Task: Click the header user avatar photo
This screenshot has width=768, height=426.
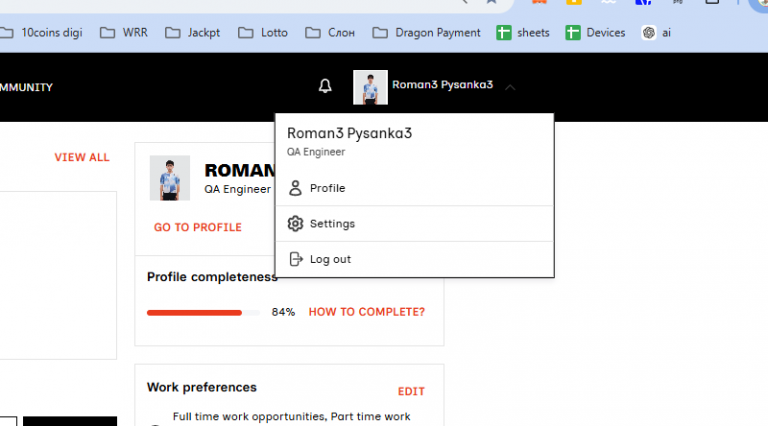Action: click(370, 87)
